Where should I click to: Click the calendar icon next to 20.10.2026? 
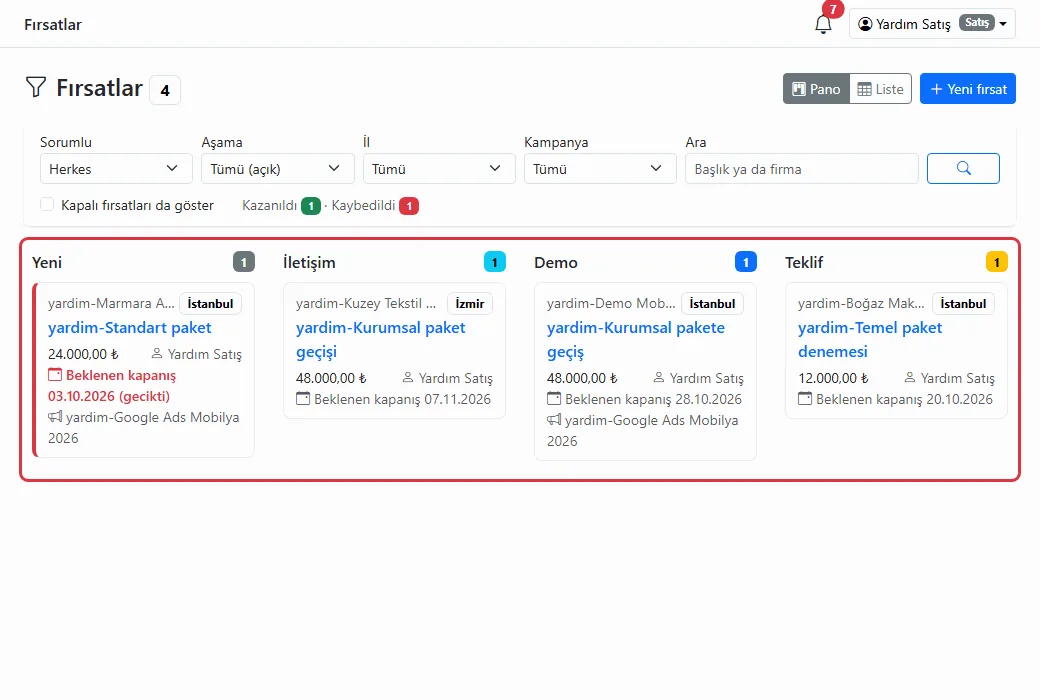[805, 399]
